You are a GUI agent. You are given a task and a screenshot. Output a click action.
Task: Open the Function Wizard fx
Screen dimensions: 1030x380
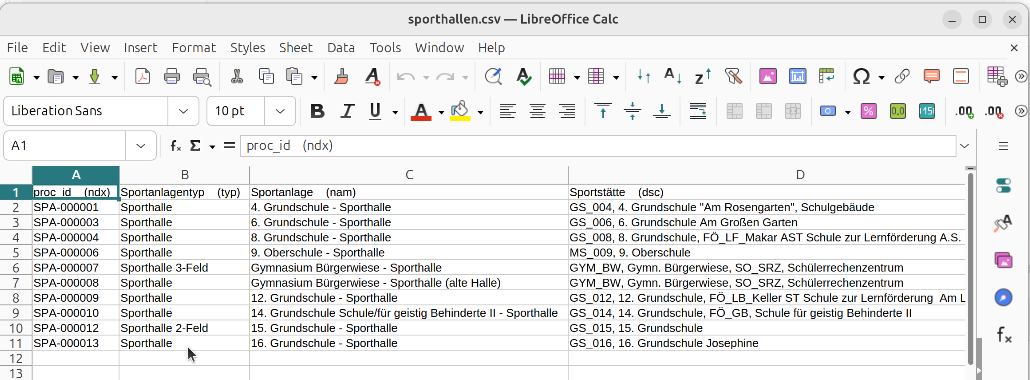click(x=175, y=146)
